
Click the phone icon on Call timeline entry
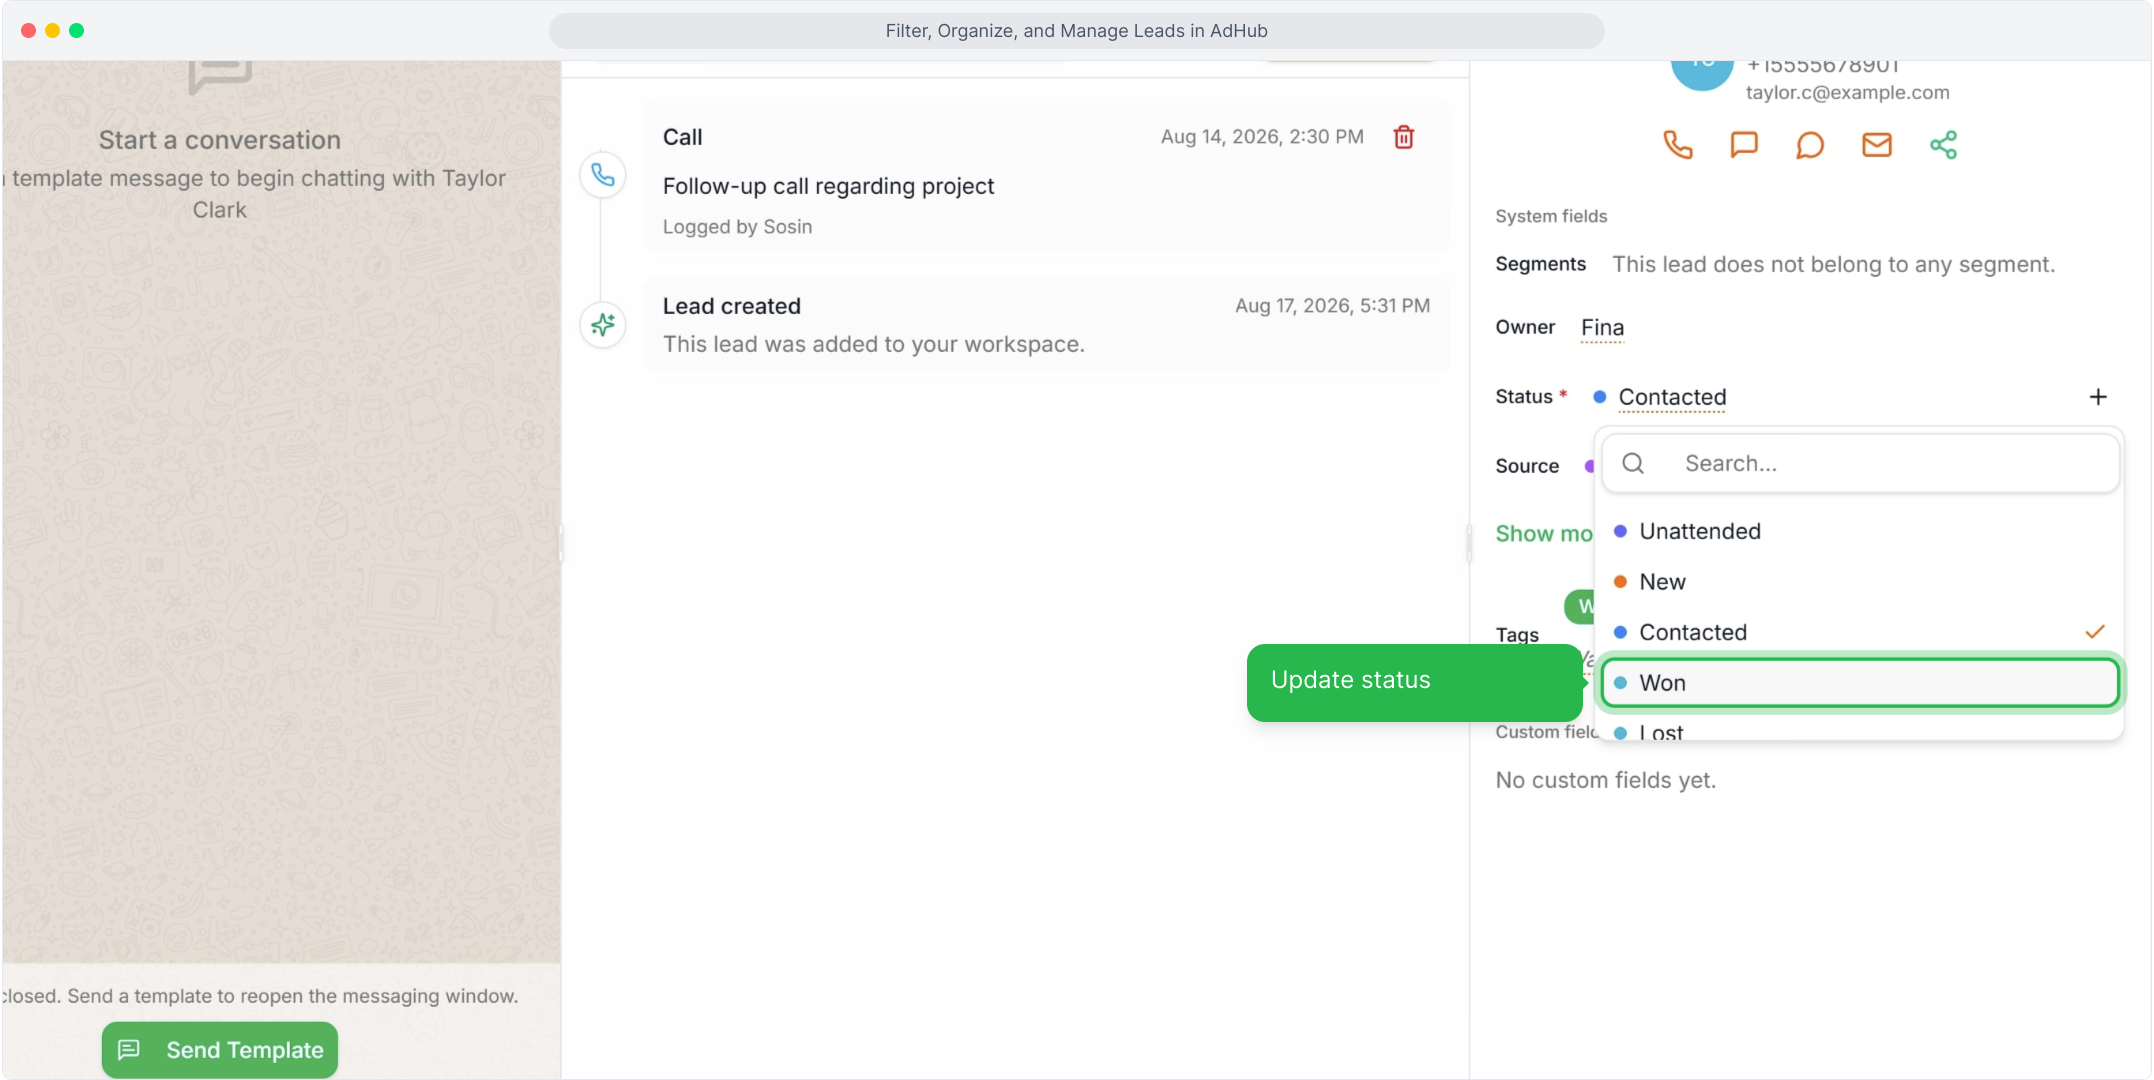603,175
